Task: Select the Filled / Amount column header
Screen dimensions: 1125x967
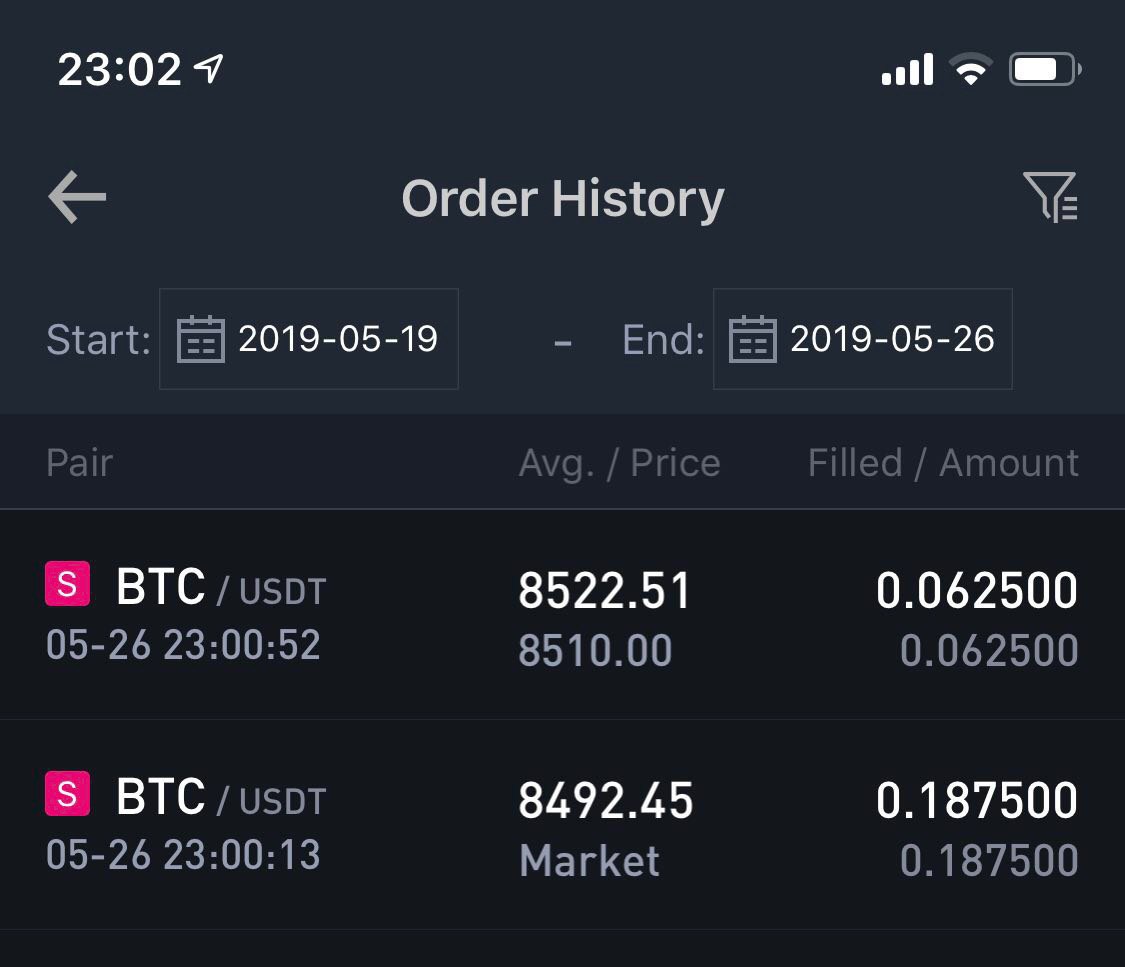Action: point(943,463)
